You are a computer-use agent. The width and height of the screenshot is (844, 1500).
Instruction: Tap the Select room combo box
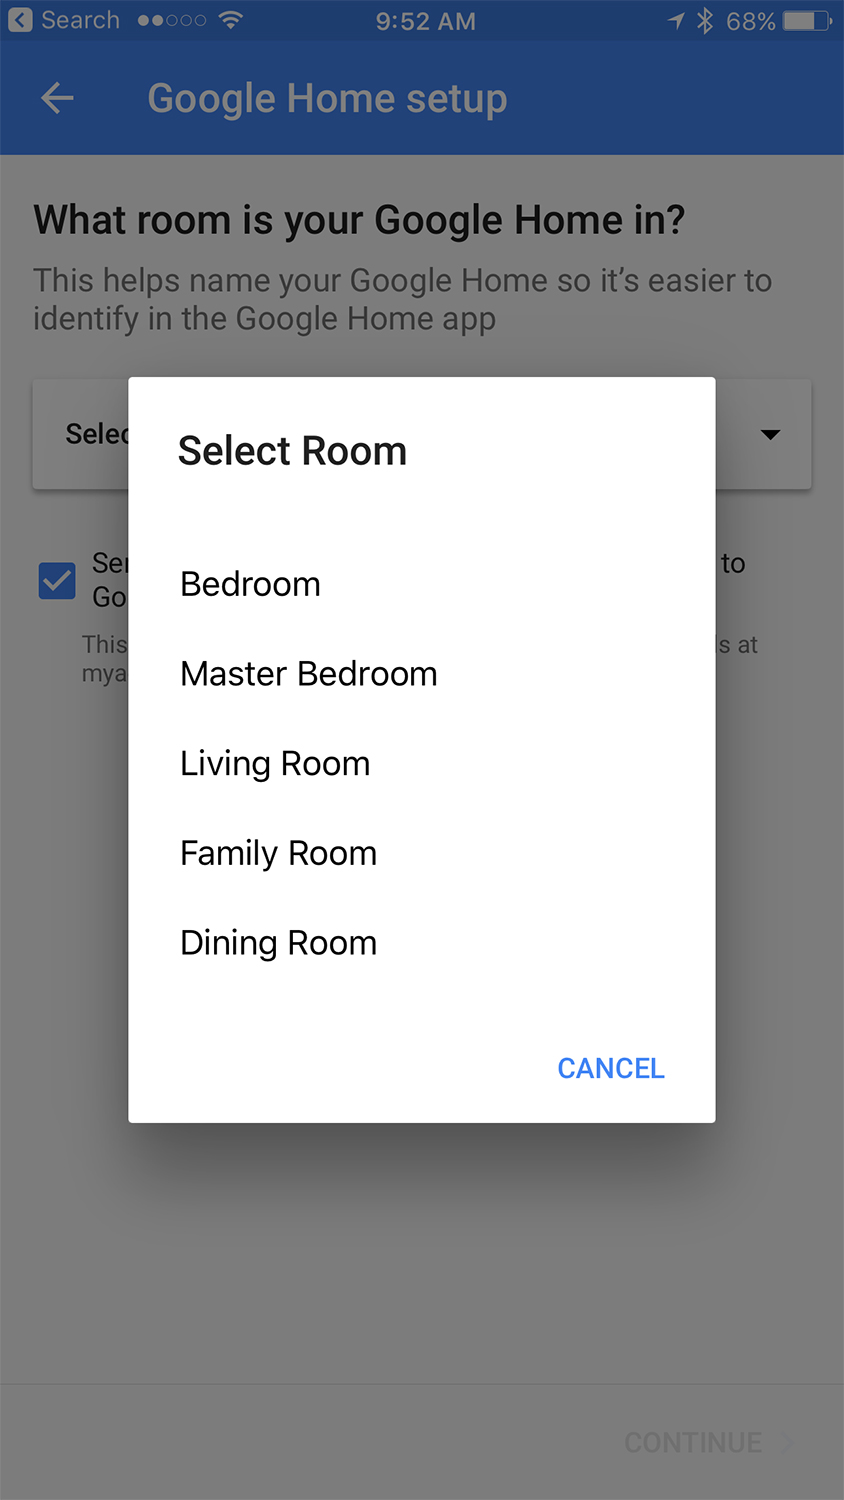(421, 434)
